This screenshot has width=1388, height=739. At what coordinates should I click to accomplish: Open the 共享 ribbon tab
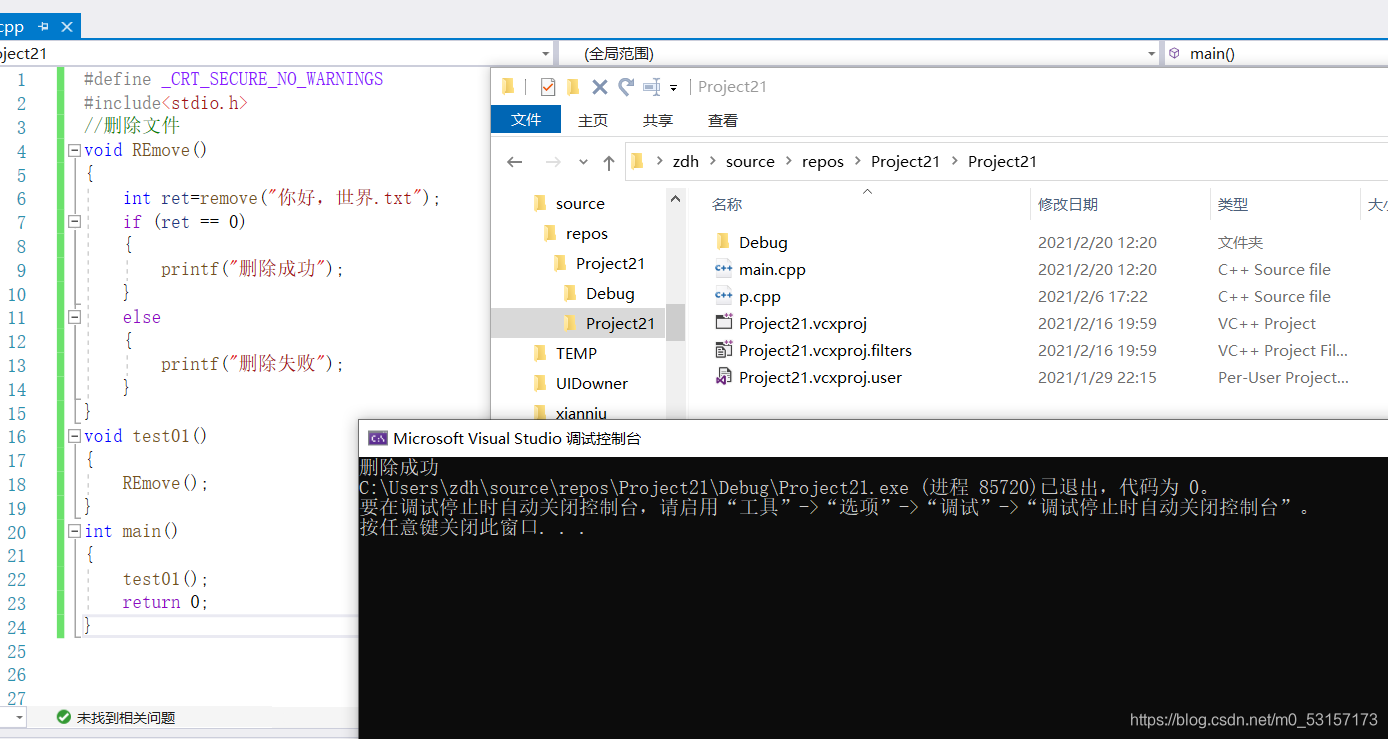(658, 120)
